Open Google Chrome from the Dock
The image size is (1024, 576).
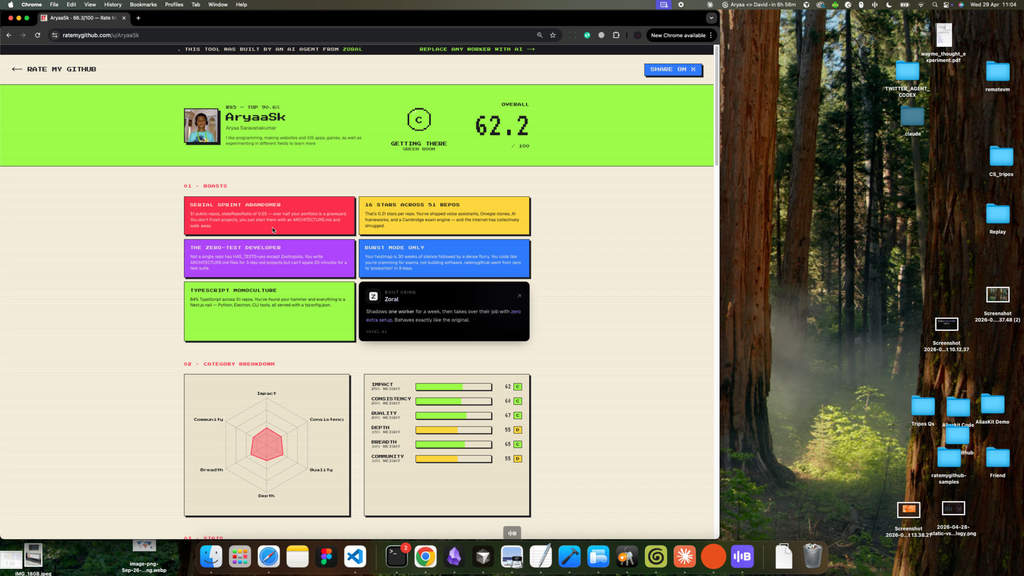(425, 556)
